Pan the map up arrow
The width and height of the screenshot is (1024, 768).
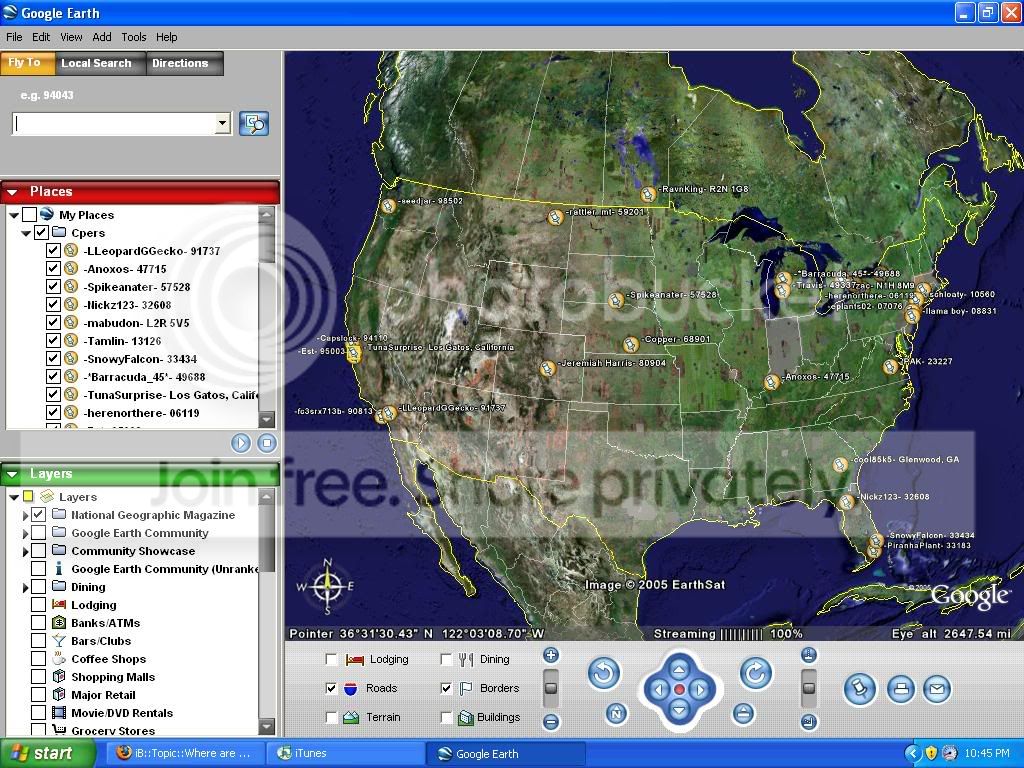point(679,669)
